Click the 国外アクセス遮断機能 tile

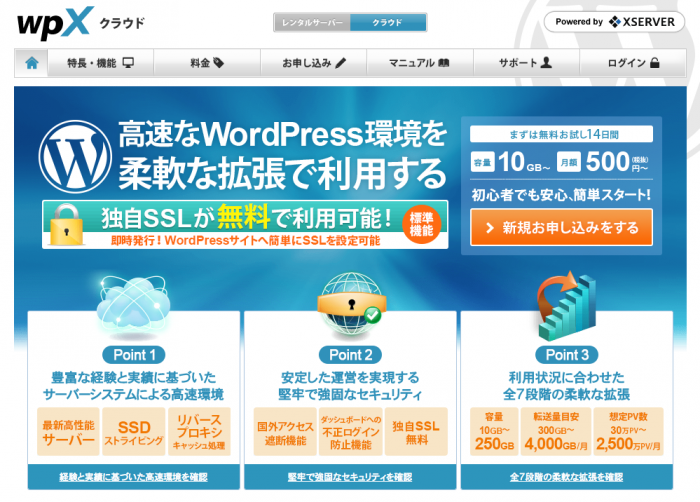[x=285, y=431]
